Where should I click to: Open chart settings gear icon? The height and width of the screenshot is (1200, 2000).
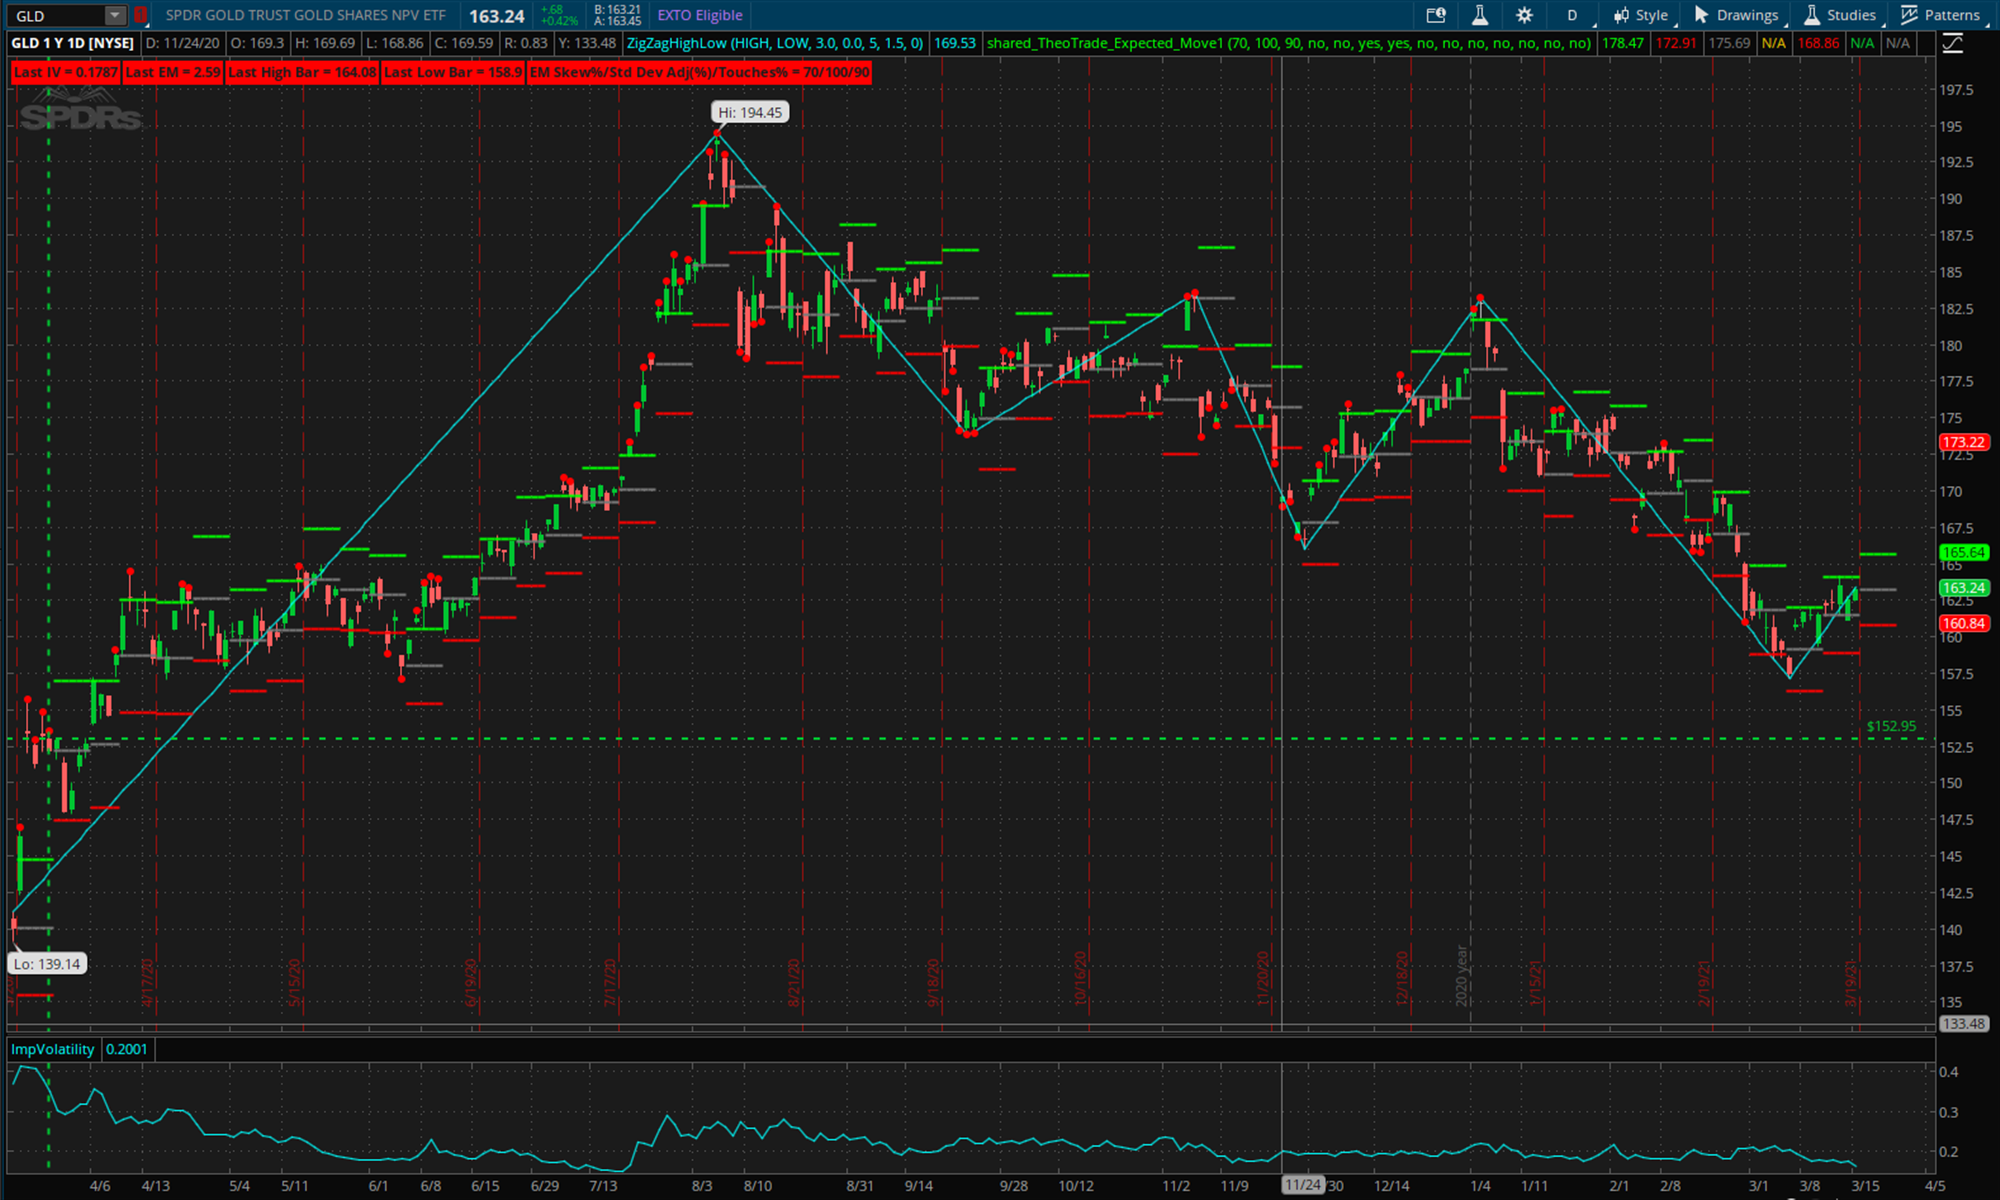1524,15
